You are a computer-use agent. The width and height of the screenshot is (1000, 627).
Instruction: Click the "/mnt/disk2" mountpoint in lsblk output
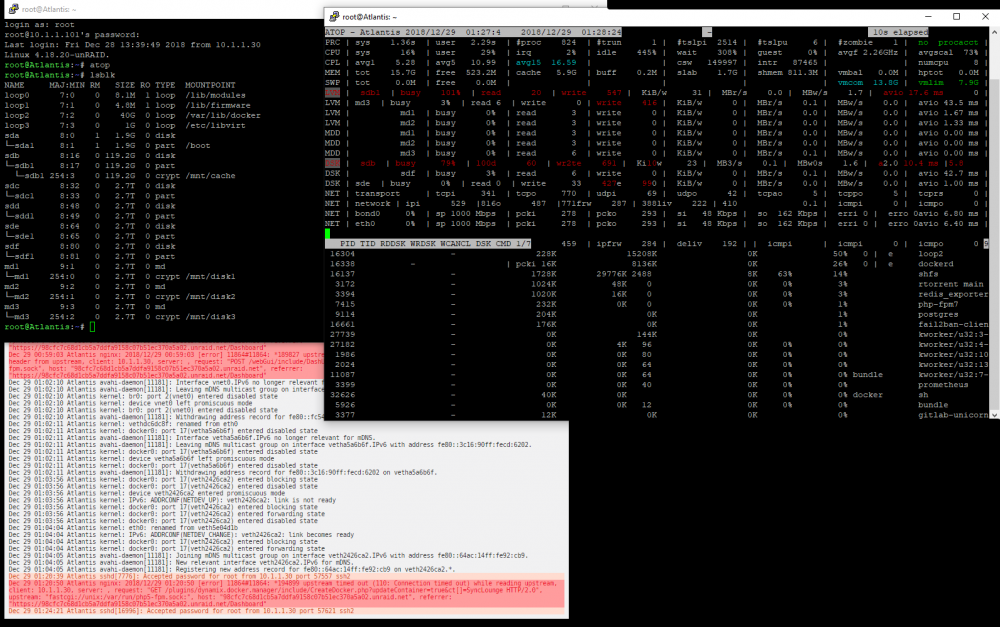210,297
